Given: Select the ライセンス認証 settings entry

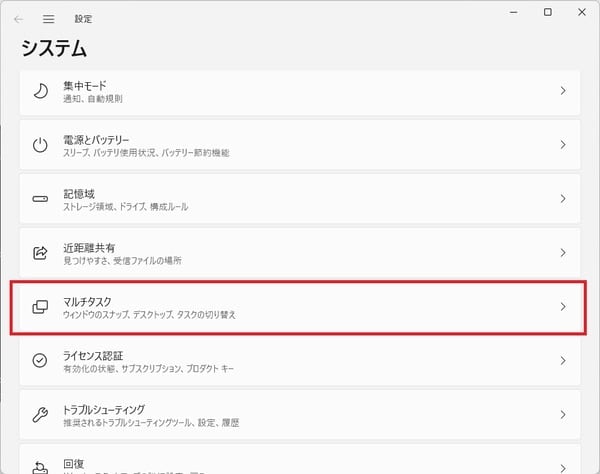Looking at the screenshot, I should [300, 361].
